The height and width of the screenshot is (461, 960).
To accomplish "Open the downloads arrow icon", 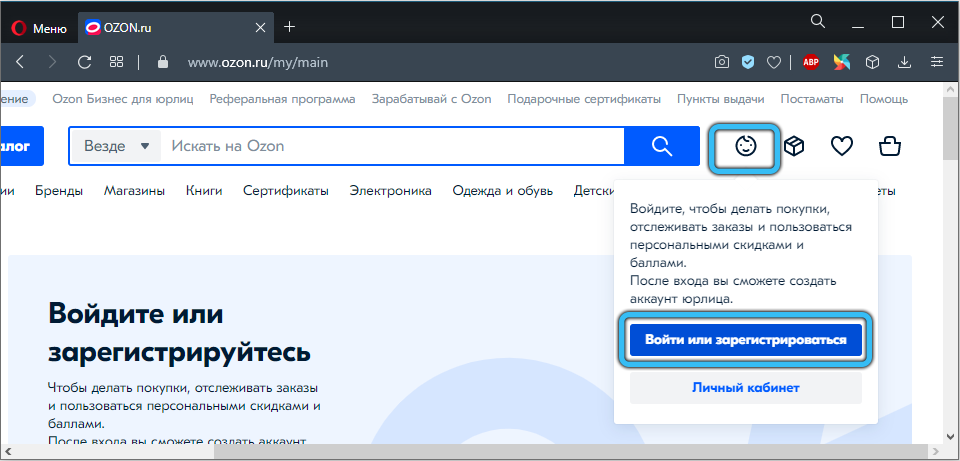I will tap(904, 62).
